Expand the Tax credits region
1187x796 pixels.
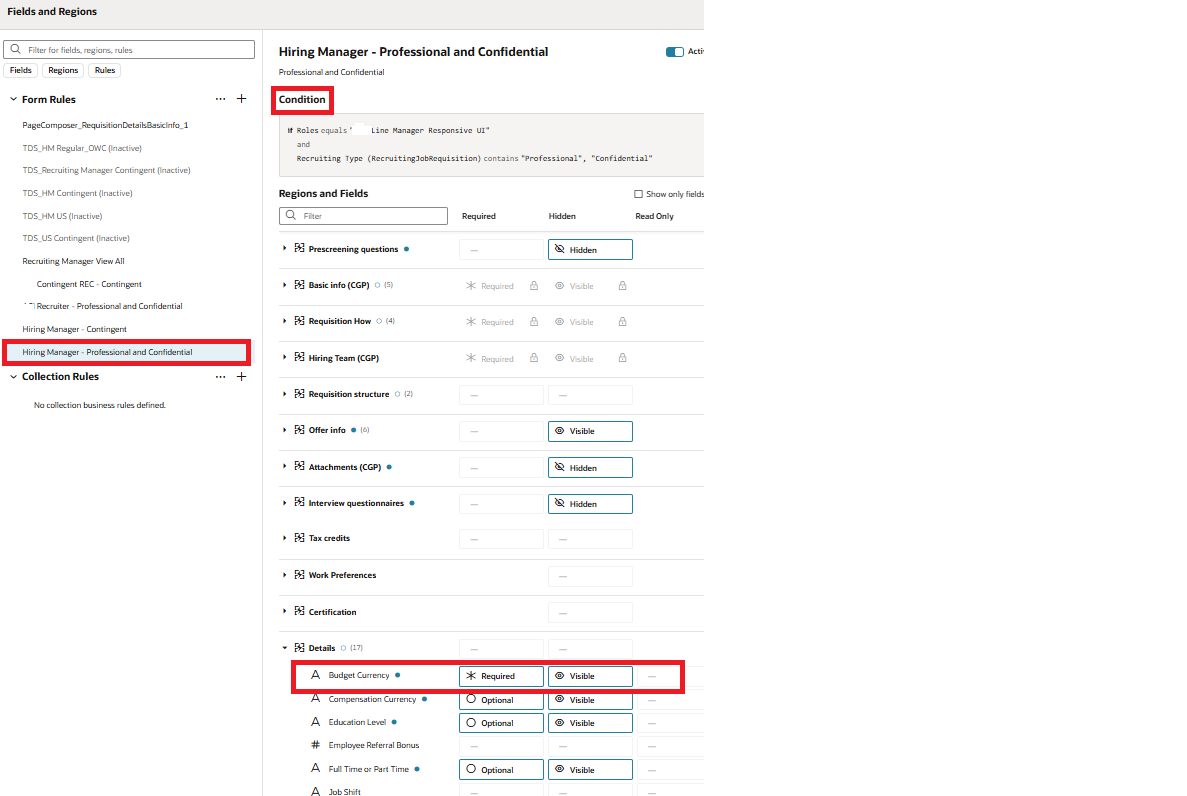[x=284, y=538]
